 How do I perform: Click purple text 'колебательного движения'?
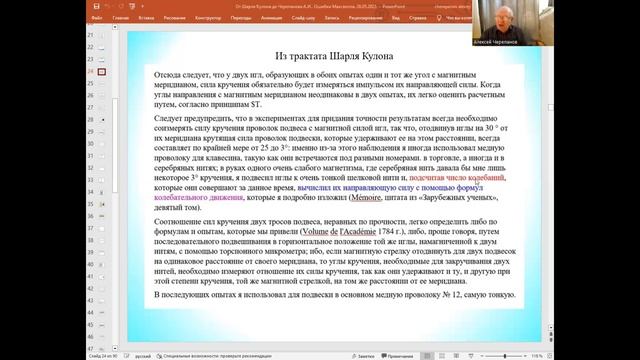tap(198, 198)
